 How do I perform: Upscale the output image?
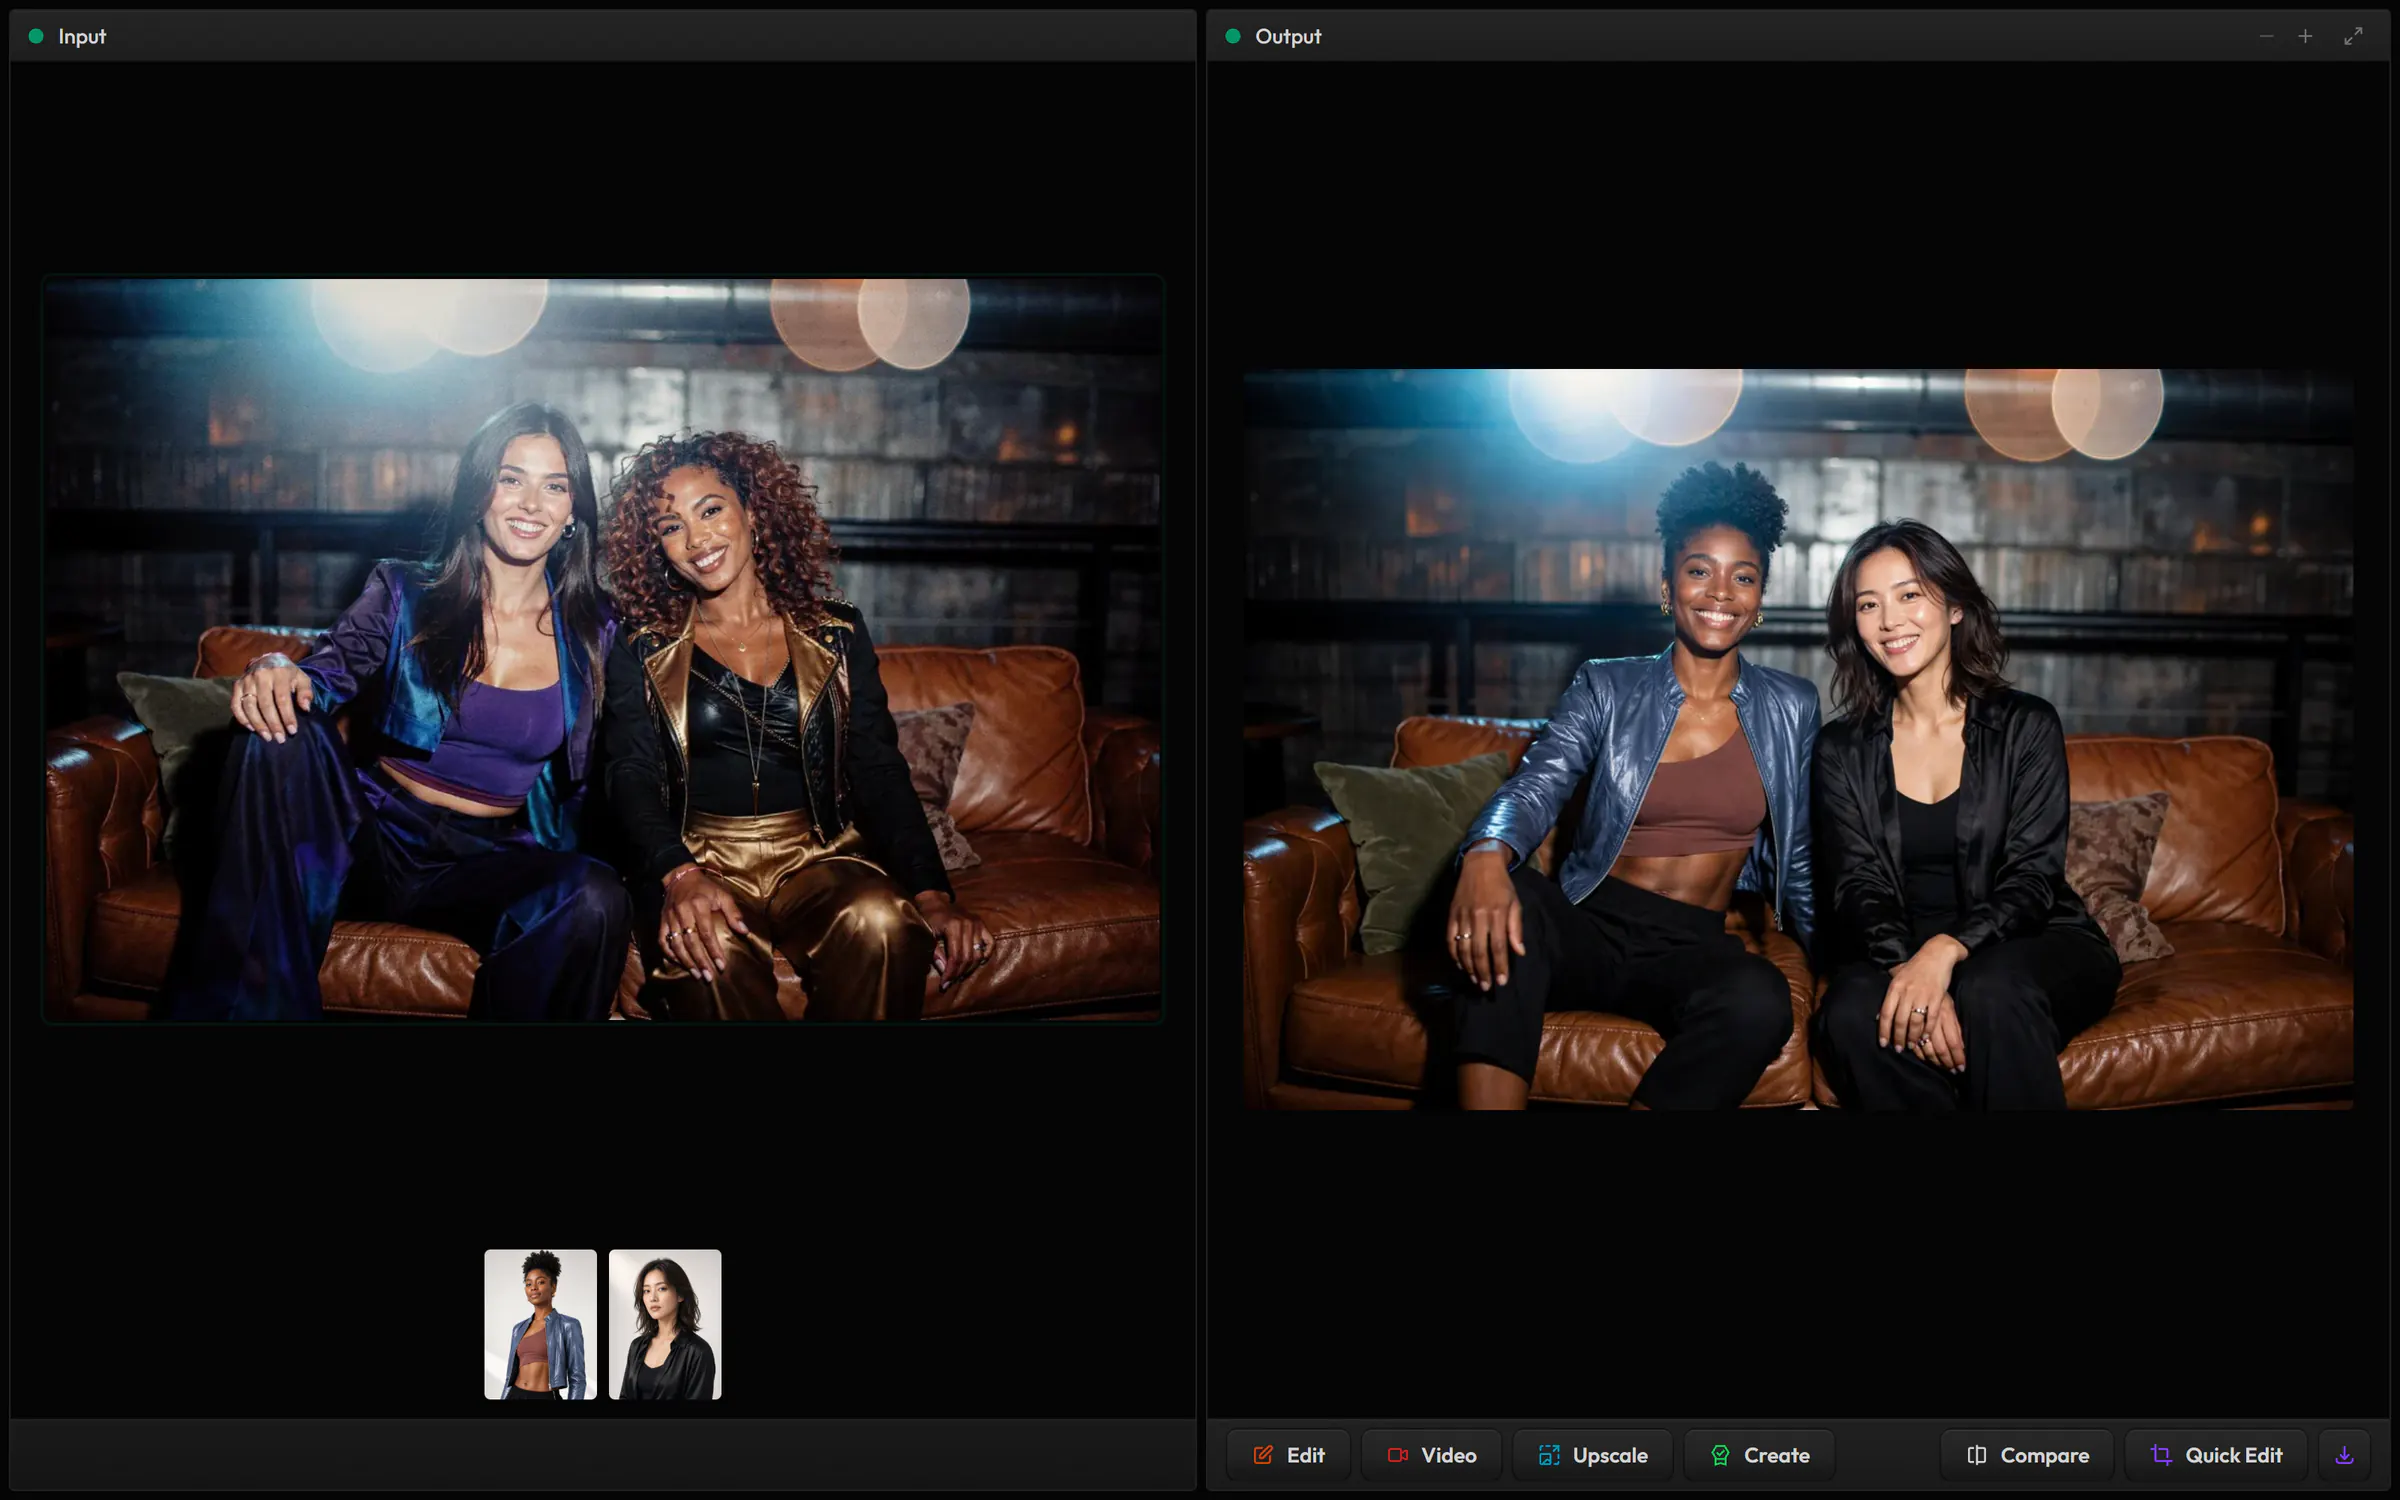click(1592, 1455)
